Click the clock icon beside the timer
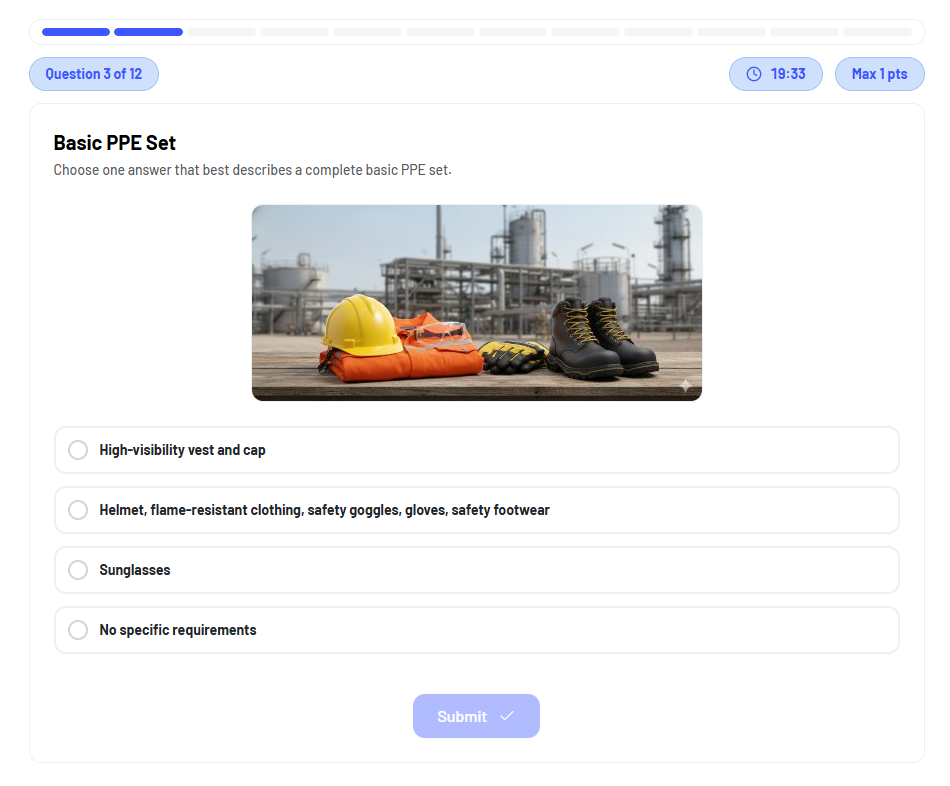The height and width of the screenshot is (786, 950). (x=754, y=74)
